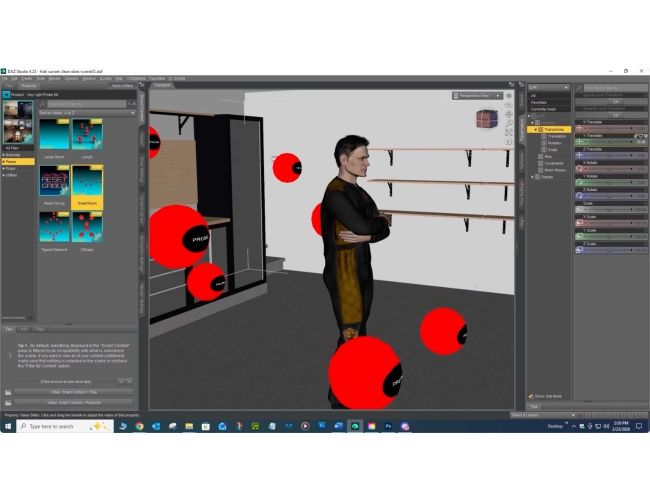650x500 pixels.
Task: Click the Z Rotate icon
Action: pos(579,196)
